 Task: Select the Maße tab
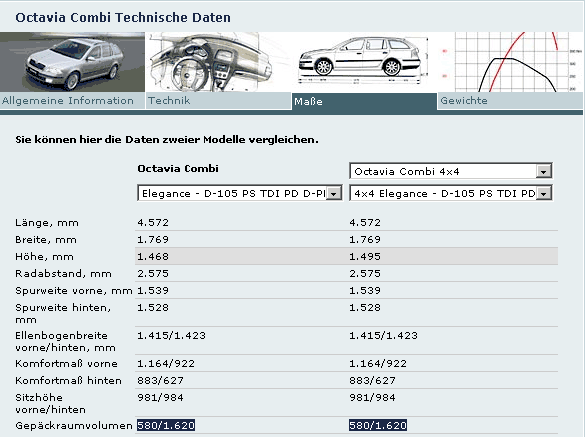click(364, 102)
